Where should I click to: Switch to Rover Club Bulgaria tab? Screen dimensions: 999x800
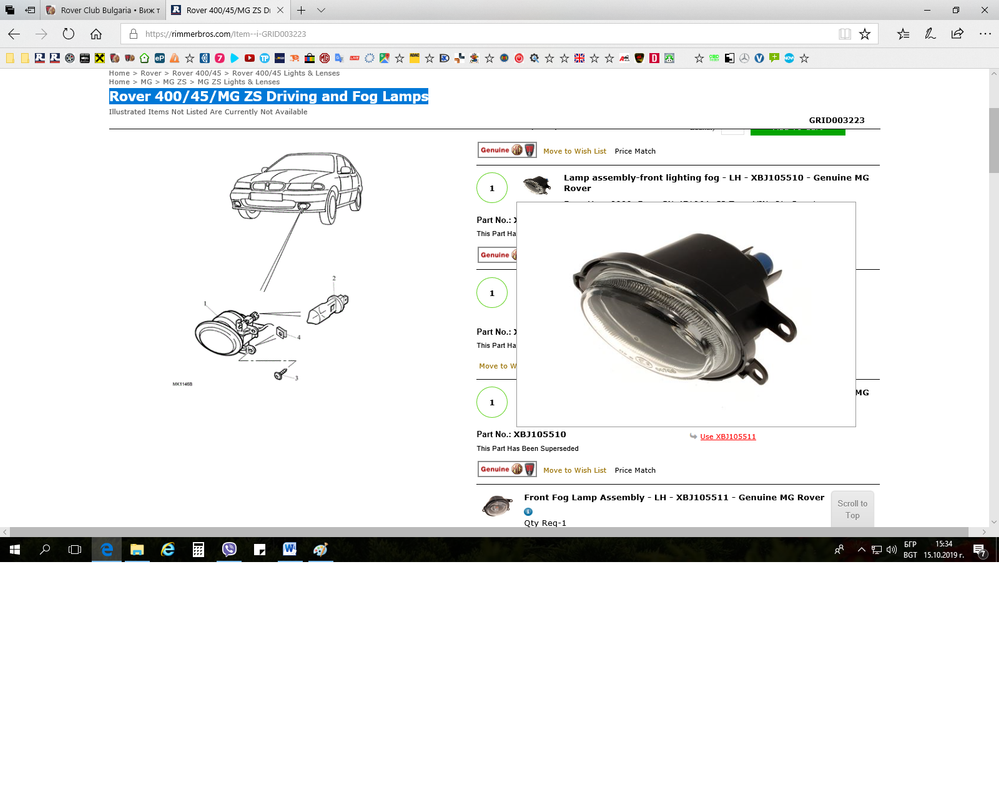coord(103,10)
